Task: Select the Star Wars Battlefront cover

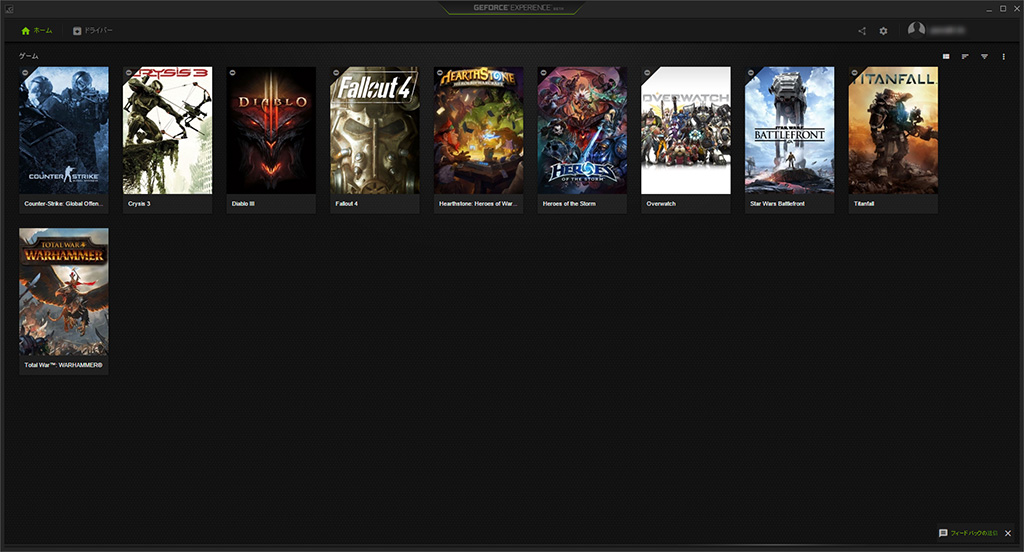Action: 790,130
